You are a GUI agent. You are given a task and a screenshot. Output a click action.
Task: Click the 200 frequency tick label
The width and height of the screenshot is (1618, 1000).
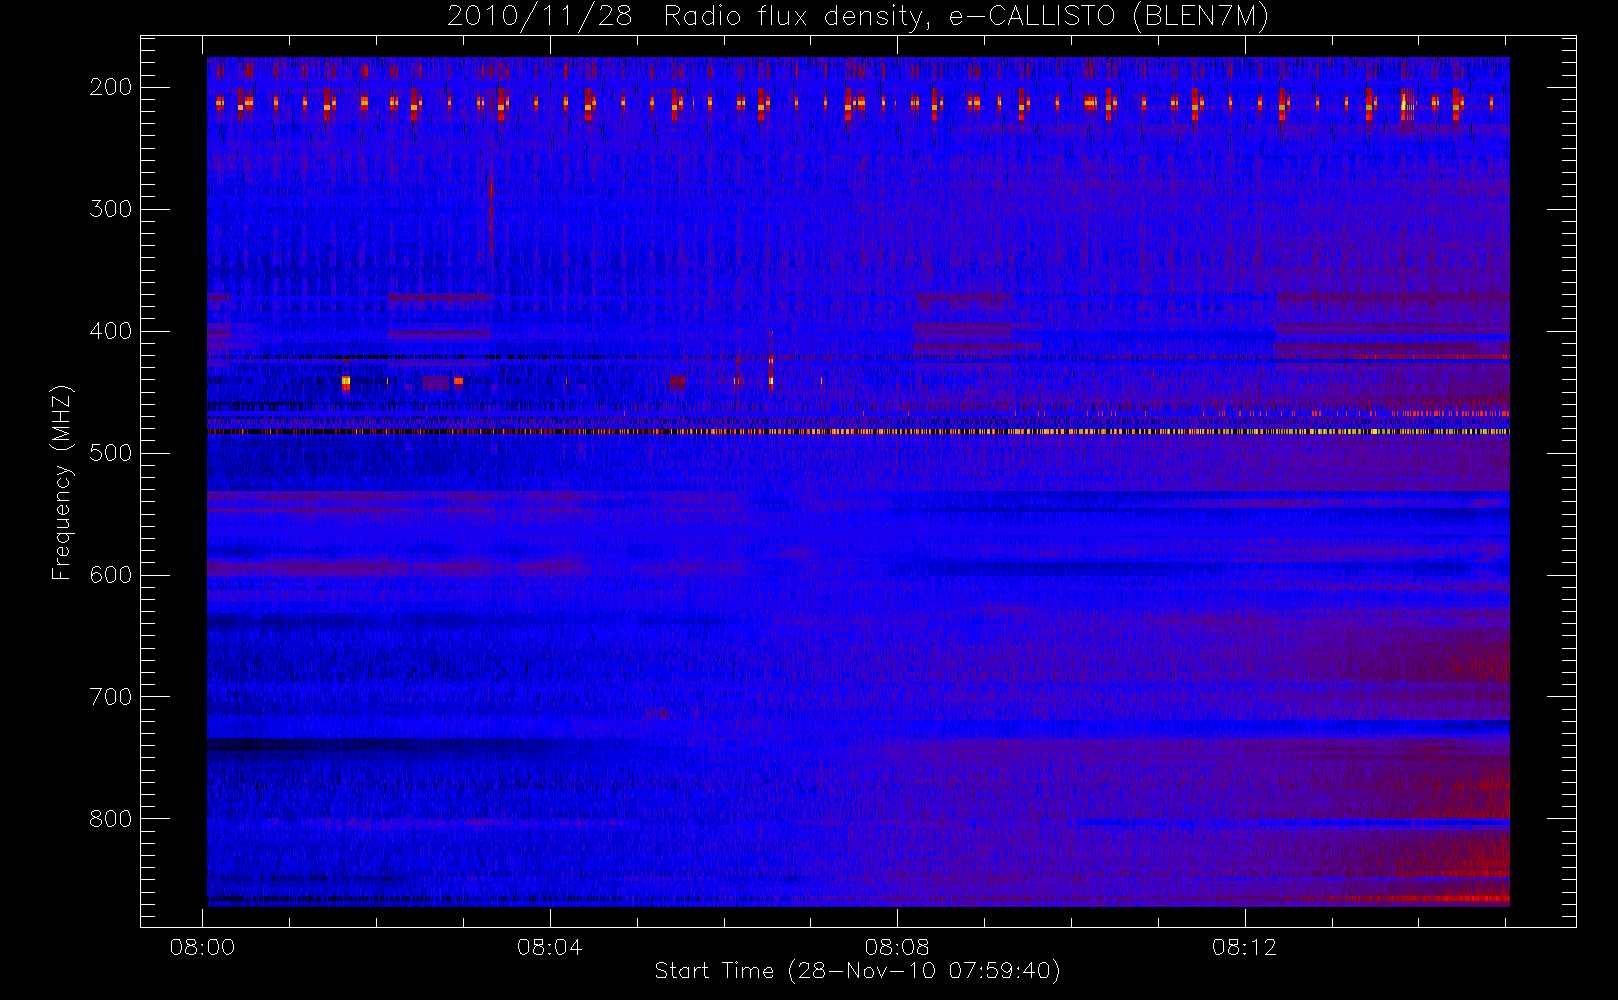pos(110,87)
